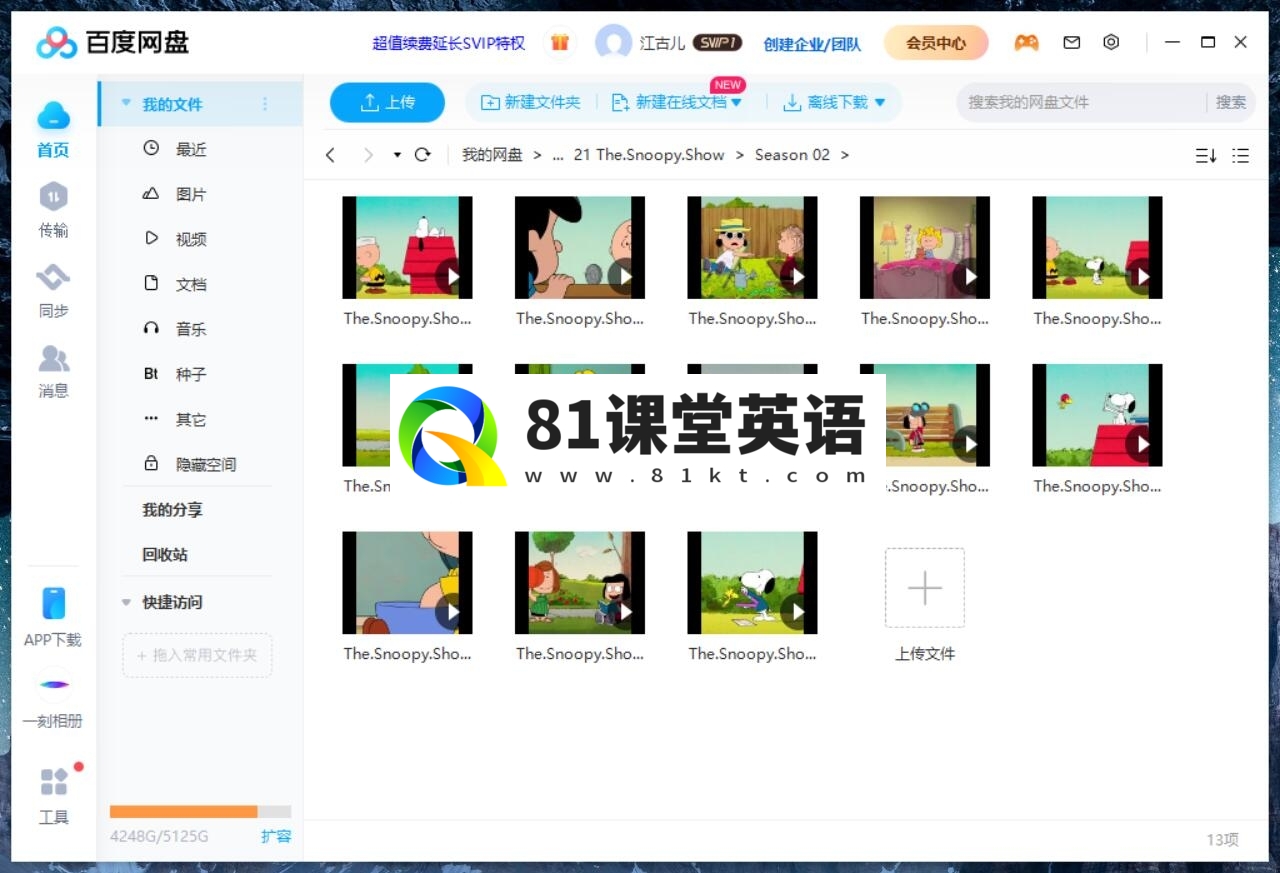The width and height of the screenshot is (1280, 873).
Task: Click the SVIP1 membership badge
Action: 717,43
